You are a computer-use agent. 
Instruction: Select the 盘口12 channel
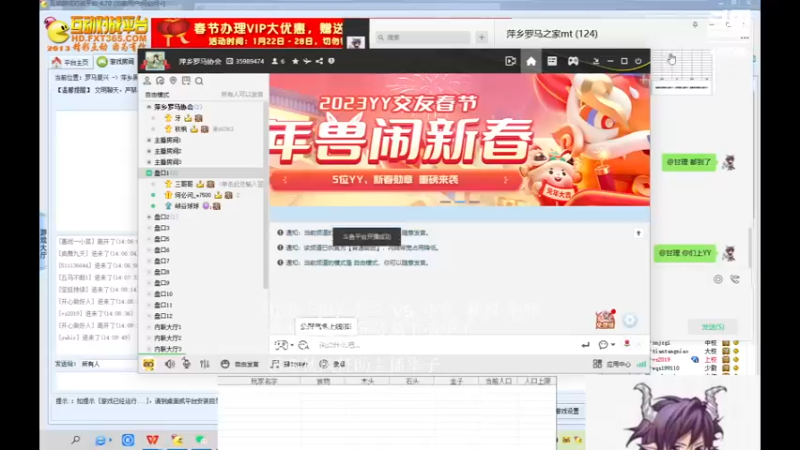pos(163,316)
